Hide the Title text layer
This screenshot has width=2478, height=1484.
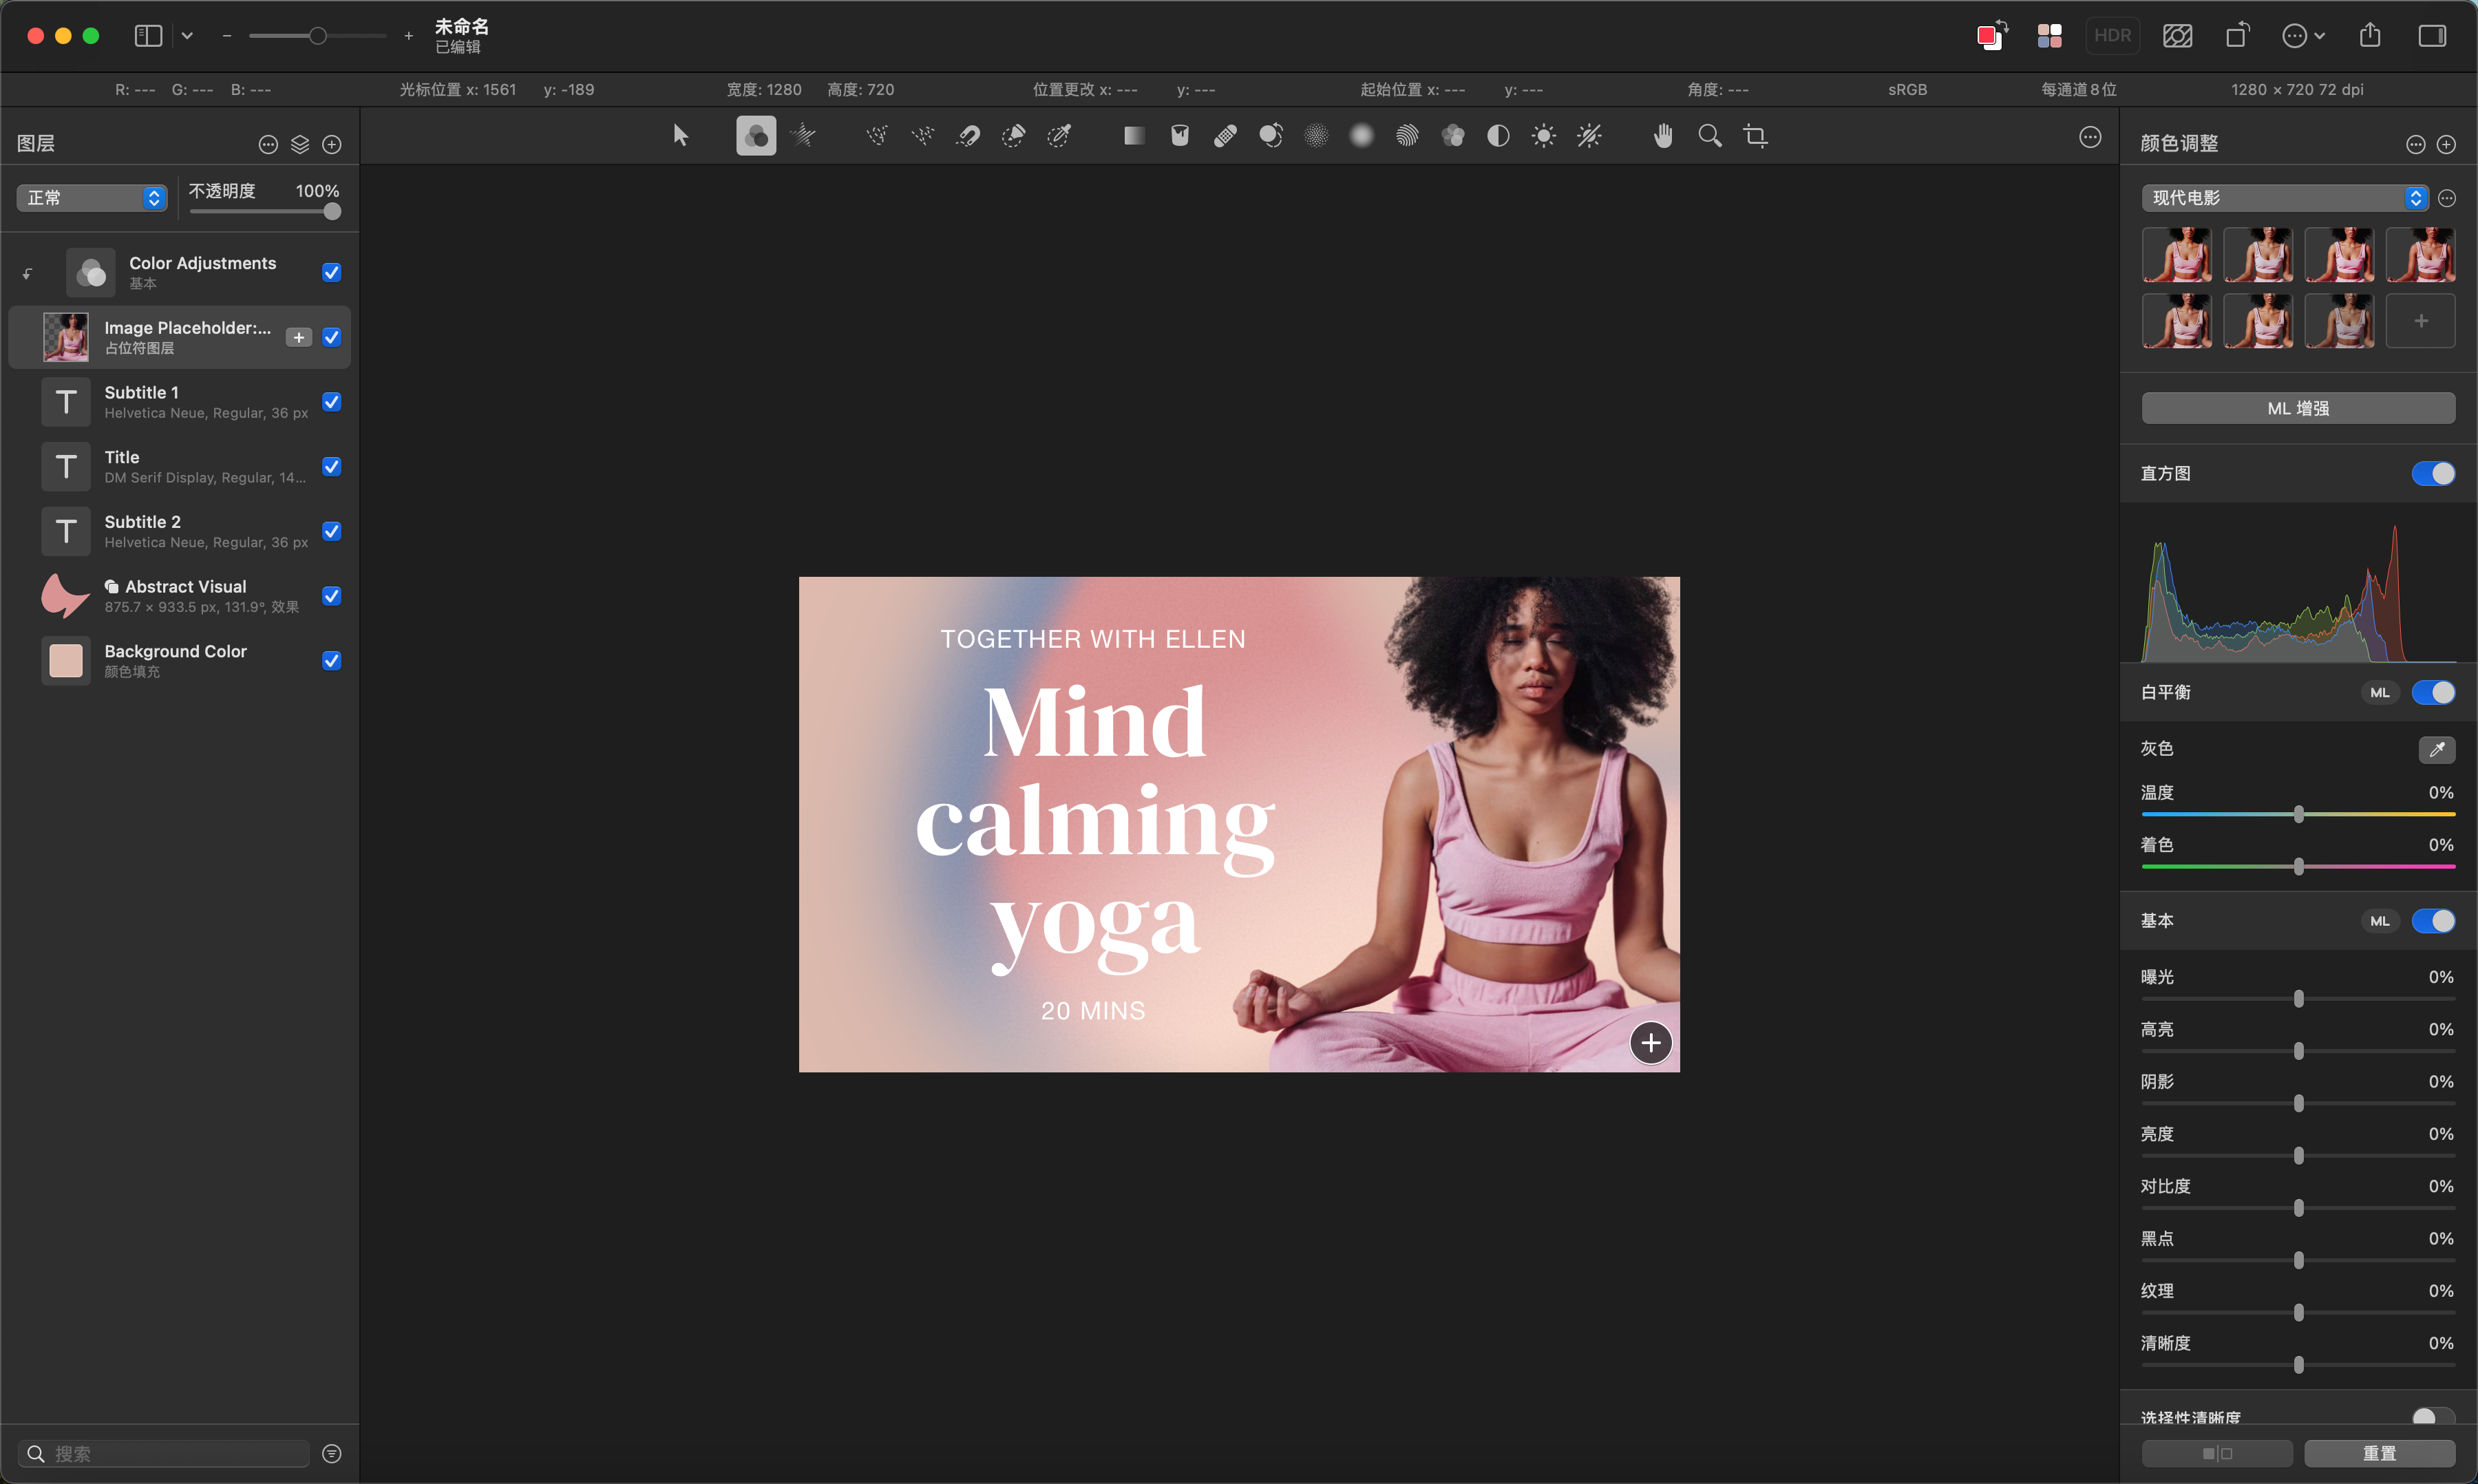pos(332,466)
